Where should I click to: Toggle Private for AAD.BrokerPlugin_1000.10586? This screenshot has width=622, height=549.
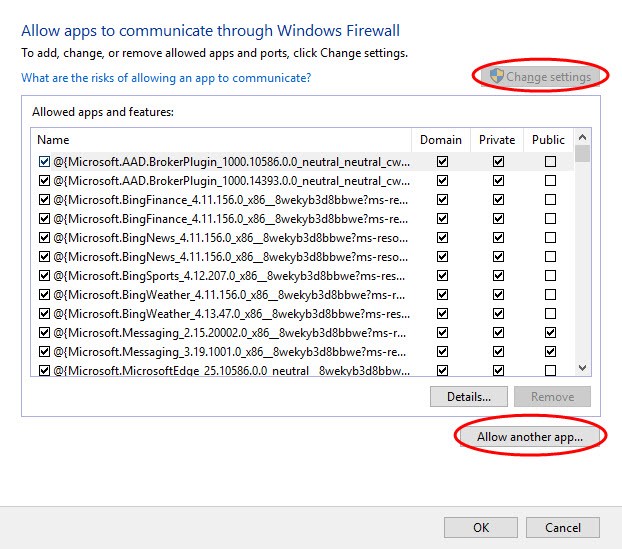coord(498,161)
